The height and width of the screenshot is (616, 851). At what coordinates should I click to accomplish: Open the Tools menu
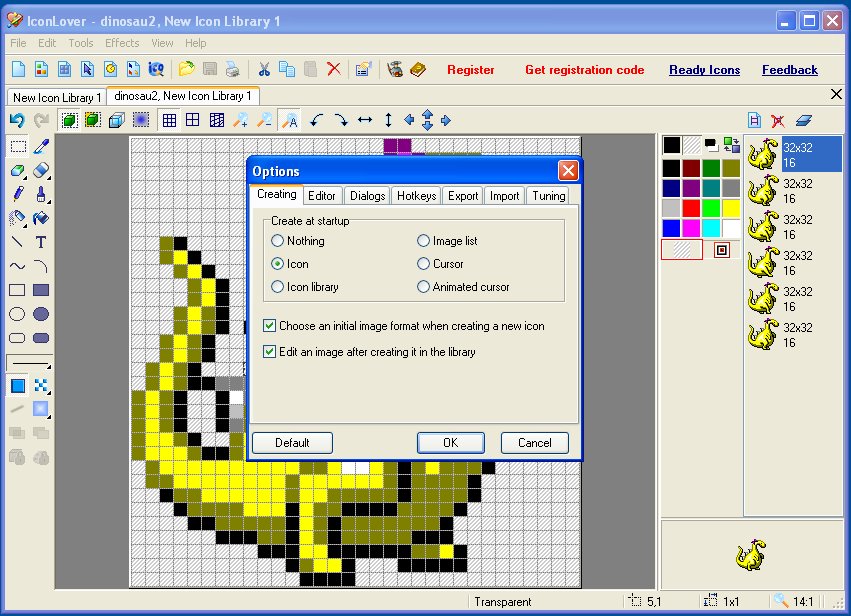pyautogui.click(x=81, y=43)
